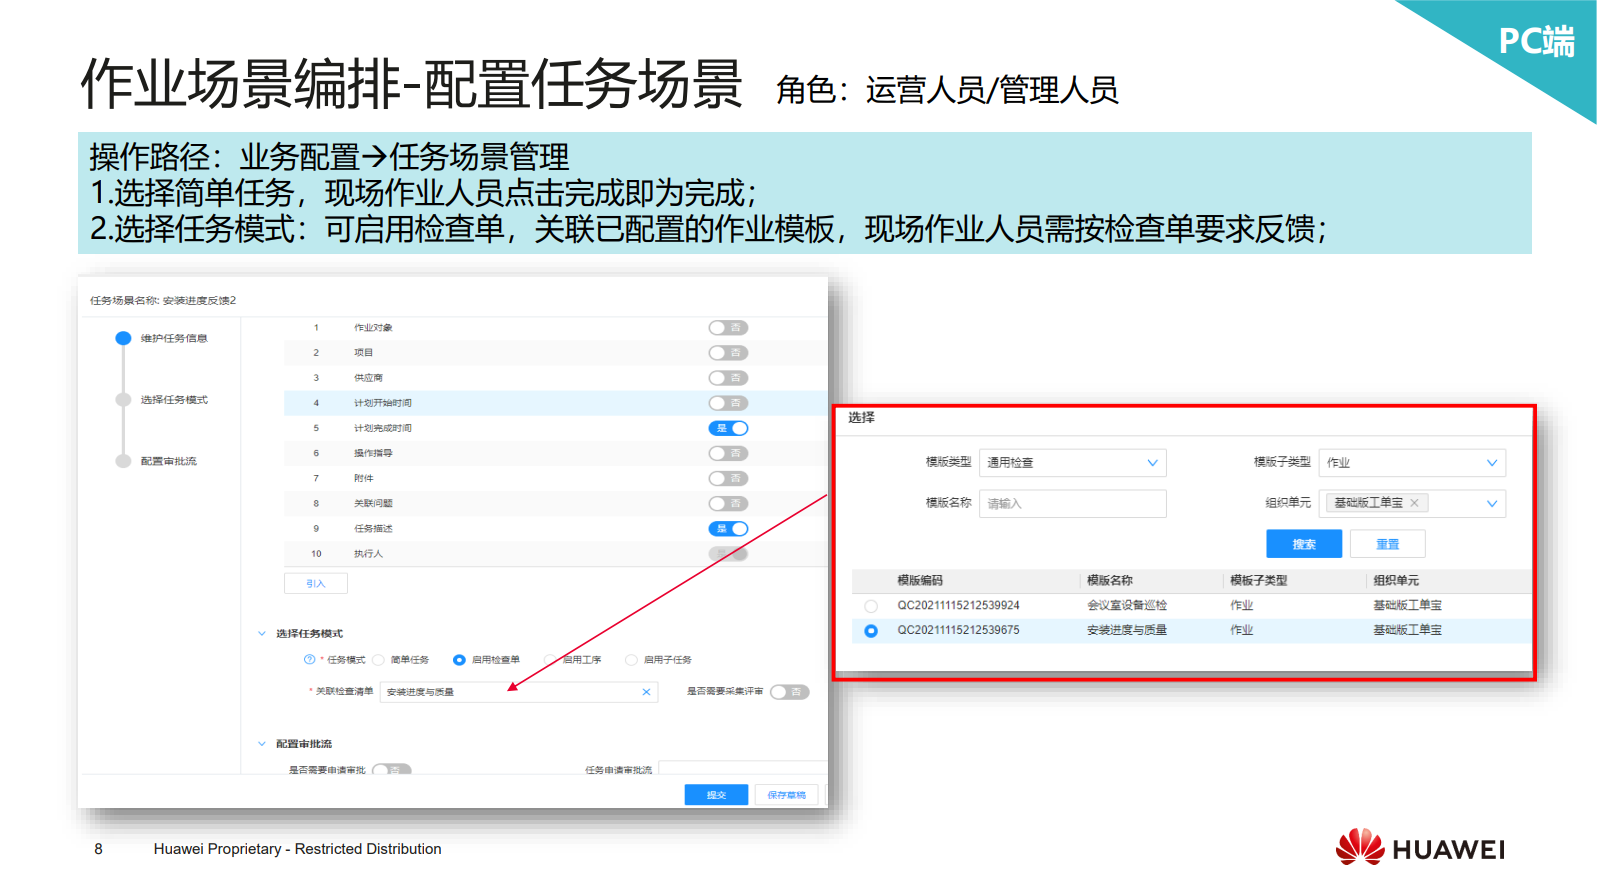Toggle the 操作指导 switch

(x=728, y=453)
